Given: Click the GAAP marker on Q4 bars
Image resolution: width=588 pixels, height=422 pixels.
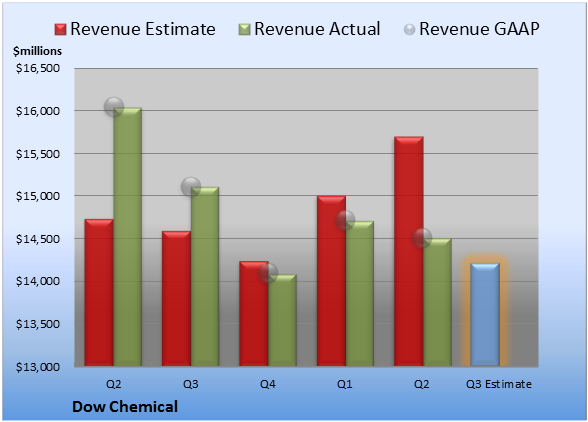Looking at the screenshot, I should tap(268, 273).
